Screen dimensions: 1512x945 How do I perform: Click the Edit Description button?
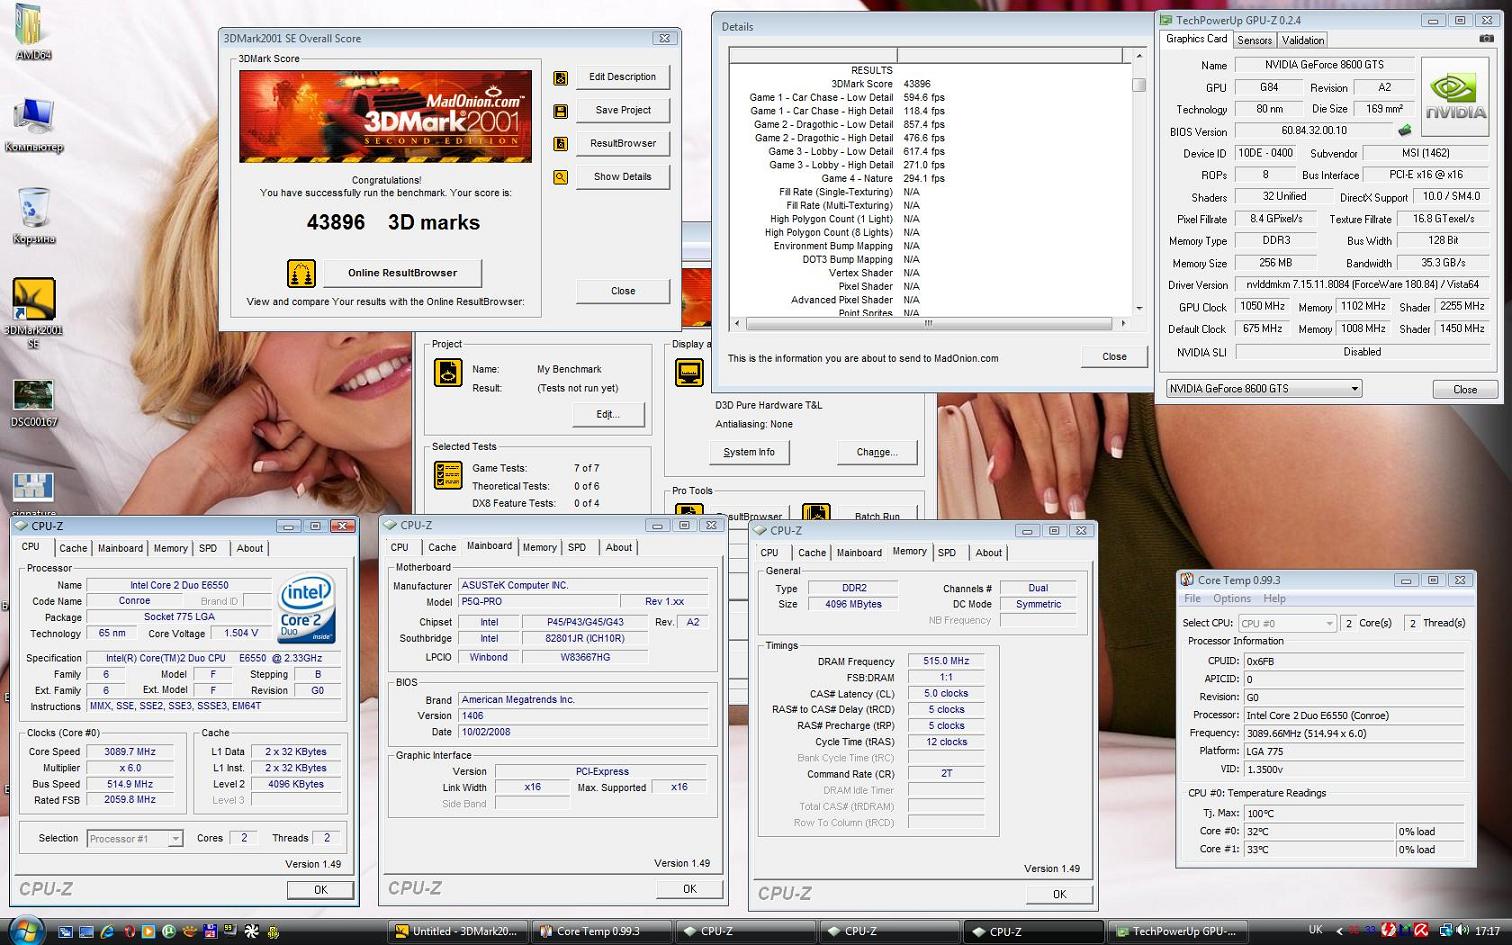tap(622, 77)
